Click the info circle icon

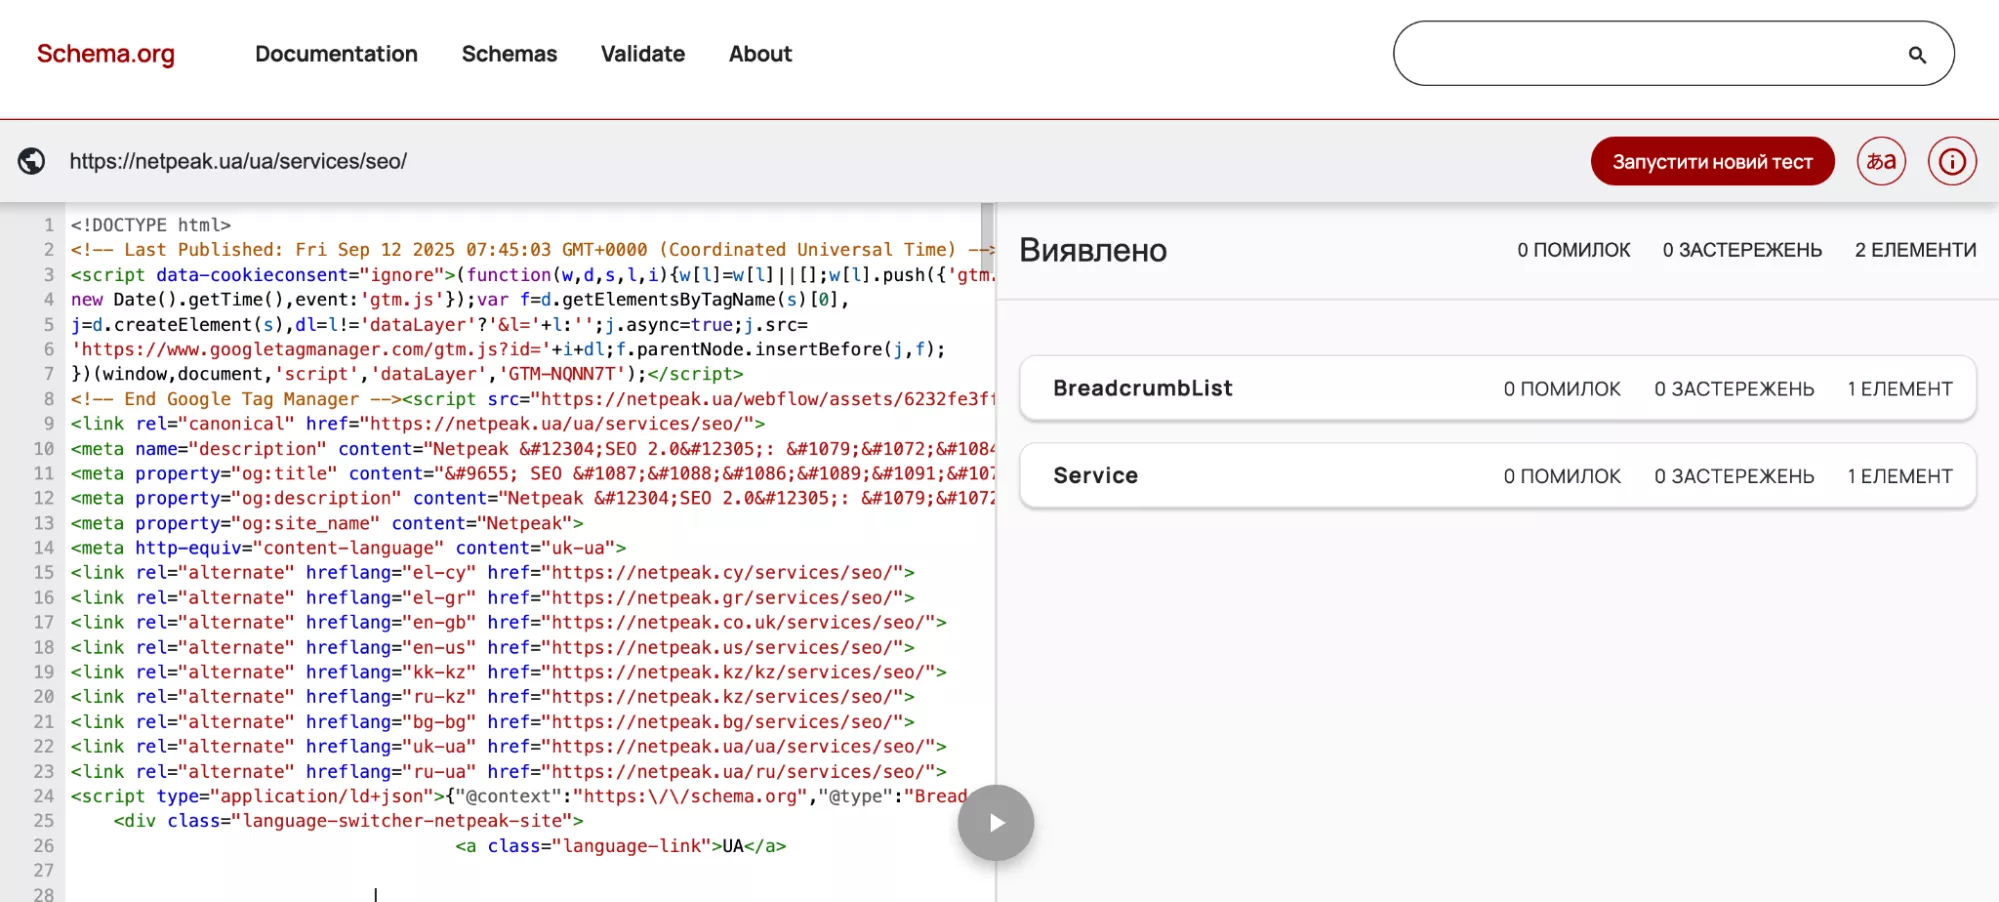(x=1952, y=161)
